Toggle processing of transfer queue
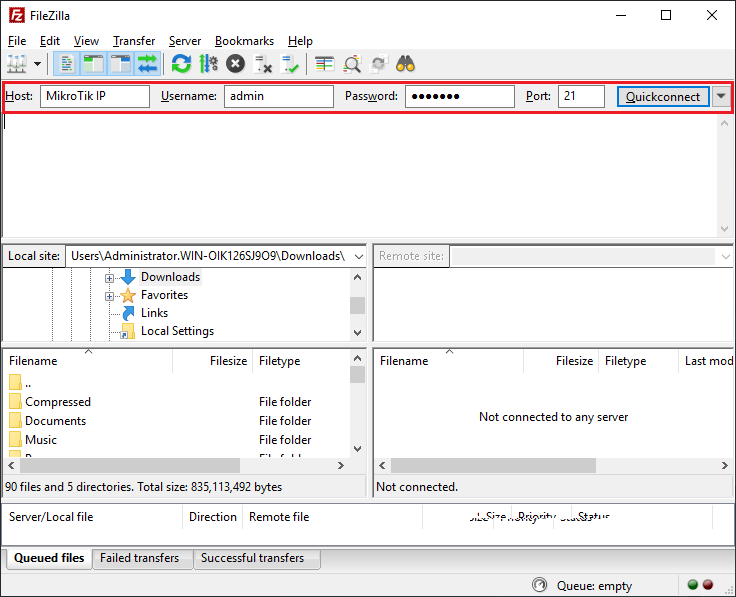The height and width of the screenshot is (597, 736). (208, 64)
